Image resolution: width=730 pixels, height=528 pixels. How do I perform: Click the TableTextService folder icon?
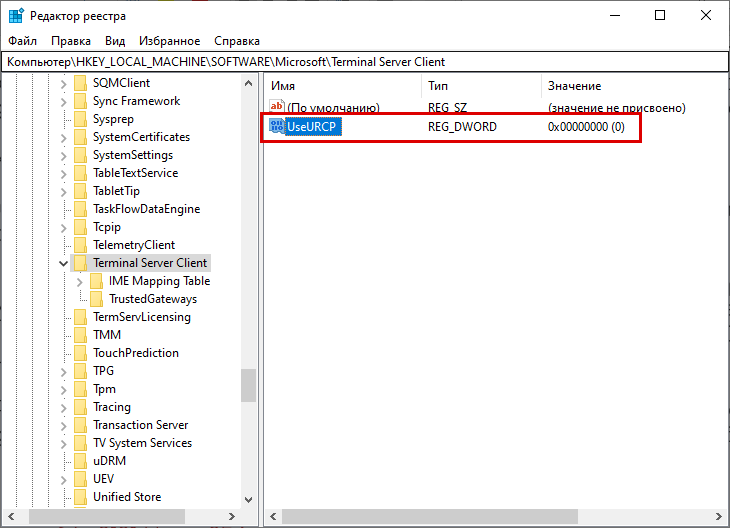click(81, 173)
